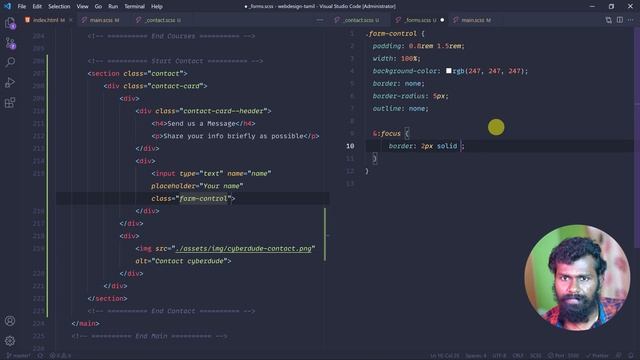Click the placeholder="Your name" attribute
Viewport: 640px width, 360px height.
click(x=197, y=186)
